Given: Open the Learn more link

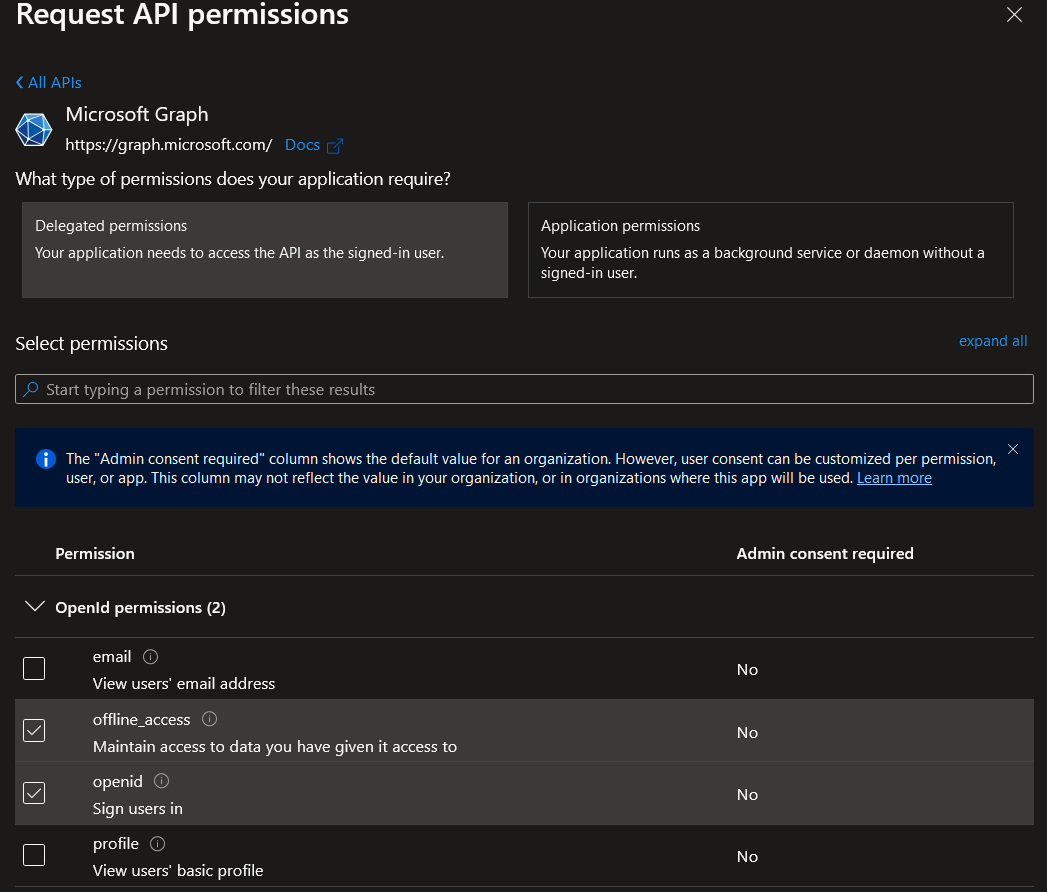Looking at the screenshot, I should coord(894,478).
